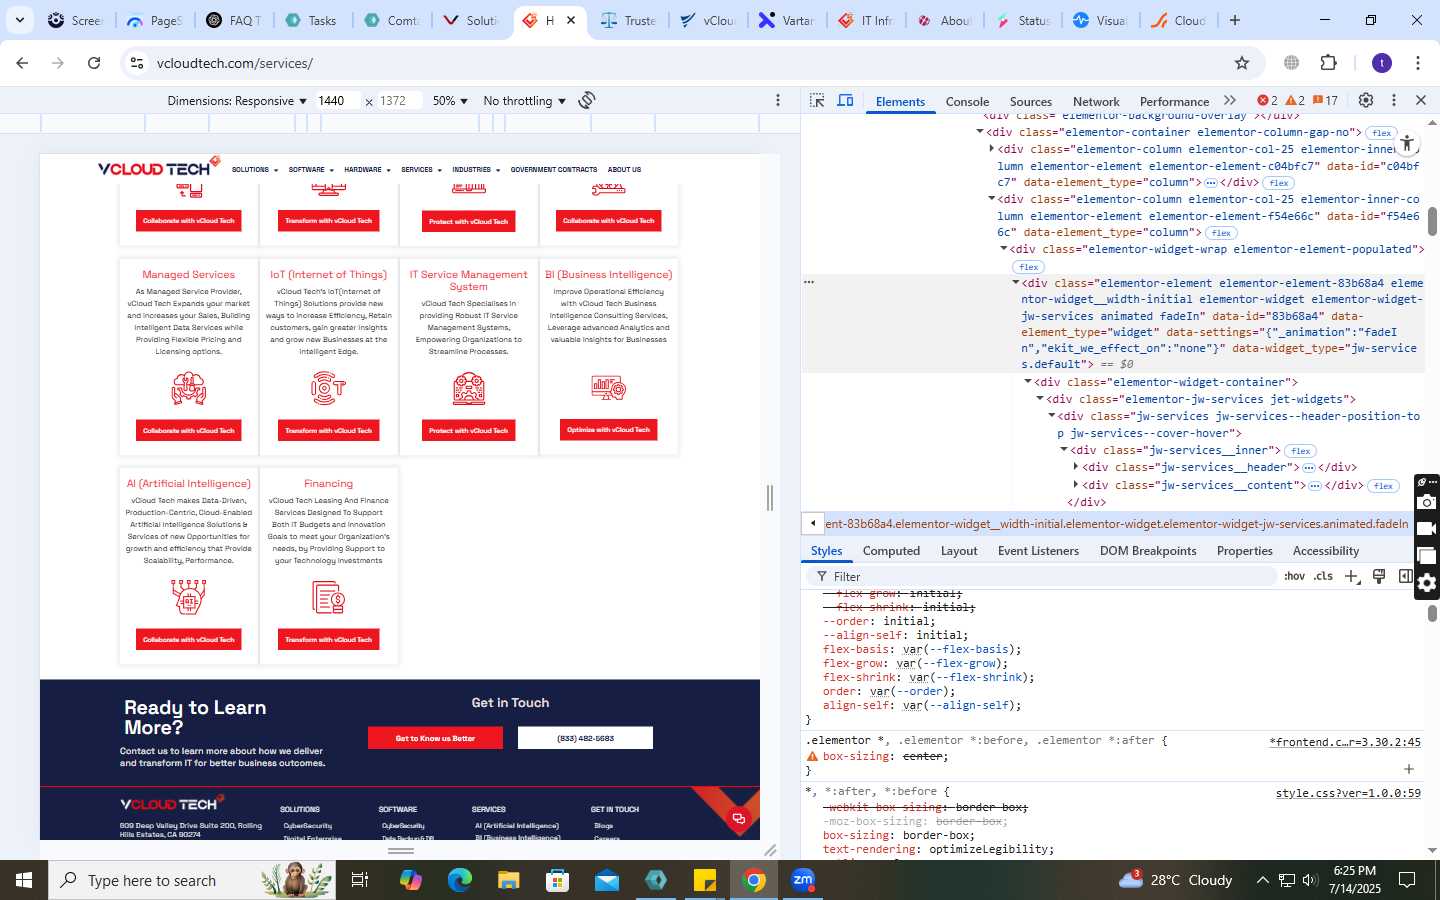Open File Explorer from the taskbar
Viewport: 1440px width, 900px height.
[x=509, y=880]
